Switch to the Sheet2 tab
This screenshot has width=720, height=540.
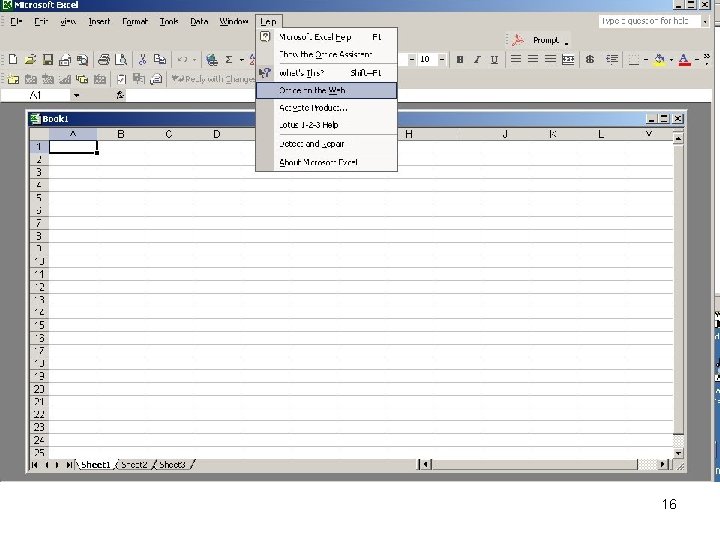pos(134,465)
